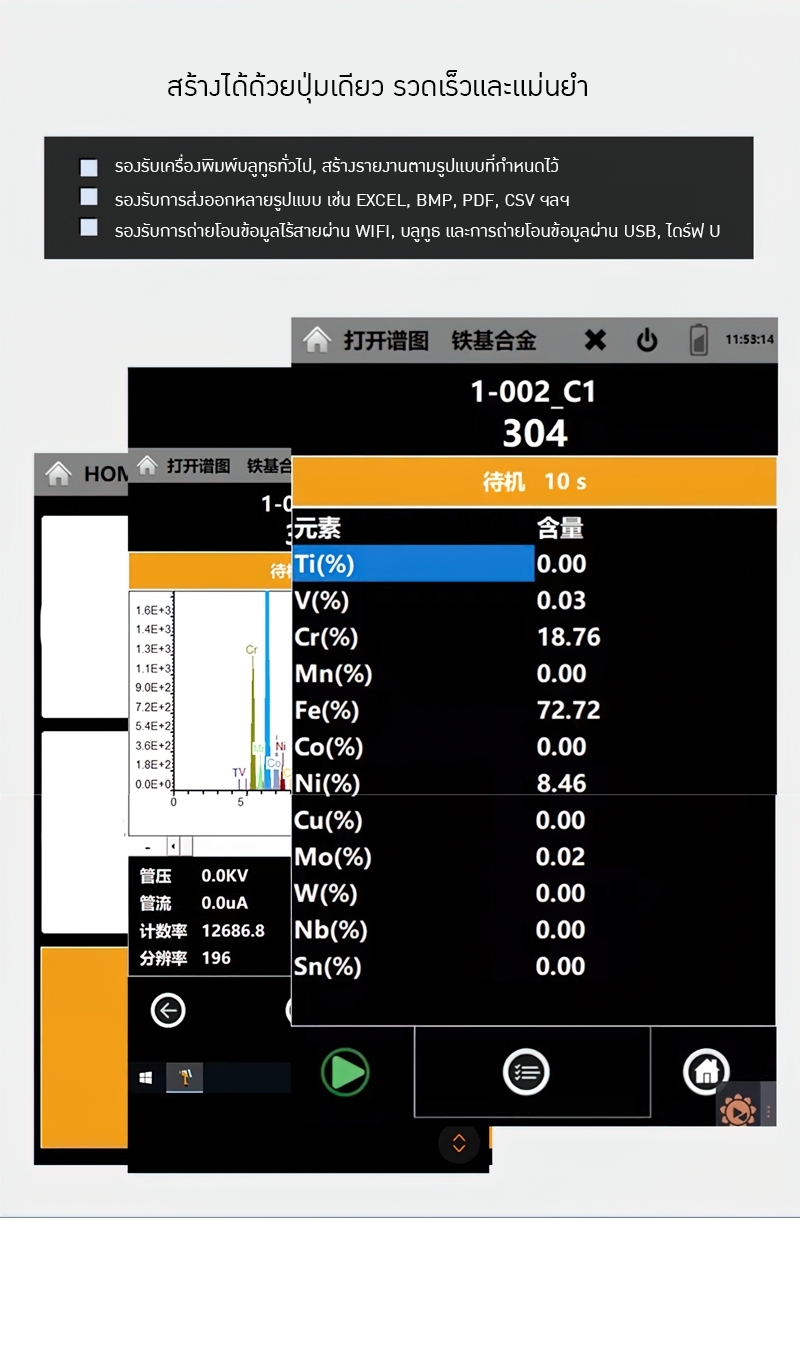Viewport: 800px width, 1357px height.
Task: Click the analyzer gun app in taskbar
Action: [185, 1078]
